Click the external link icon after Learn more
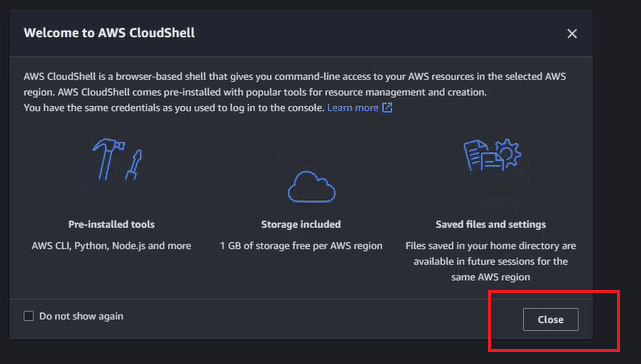This screenshot has width=641, height=364. (387, 108)
